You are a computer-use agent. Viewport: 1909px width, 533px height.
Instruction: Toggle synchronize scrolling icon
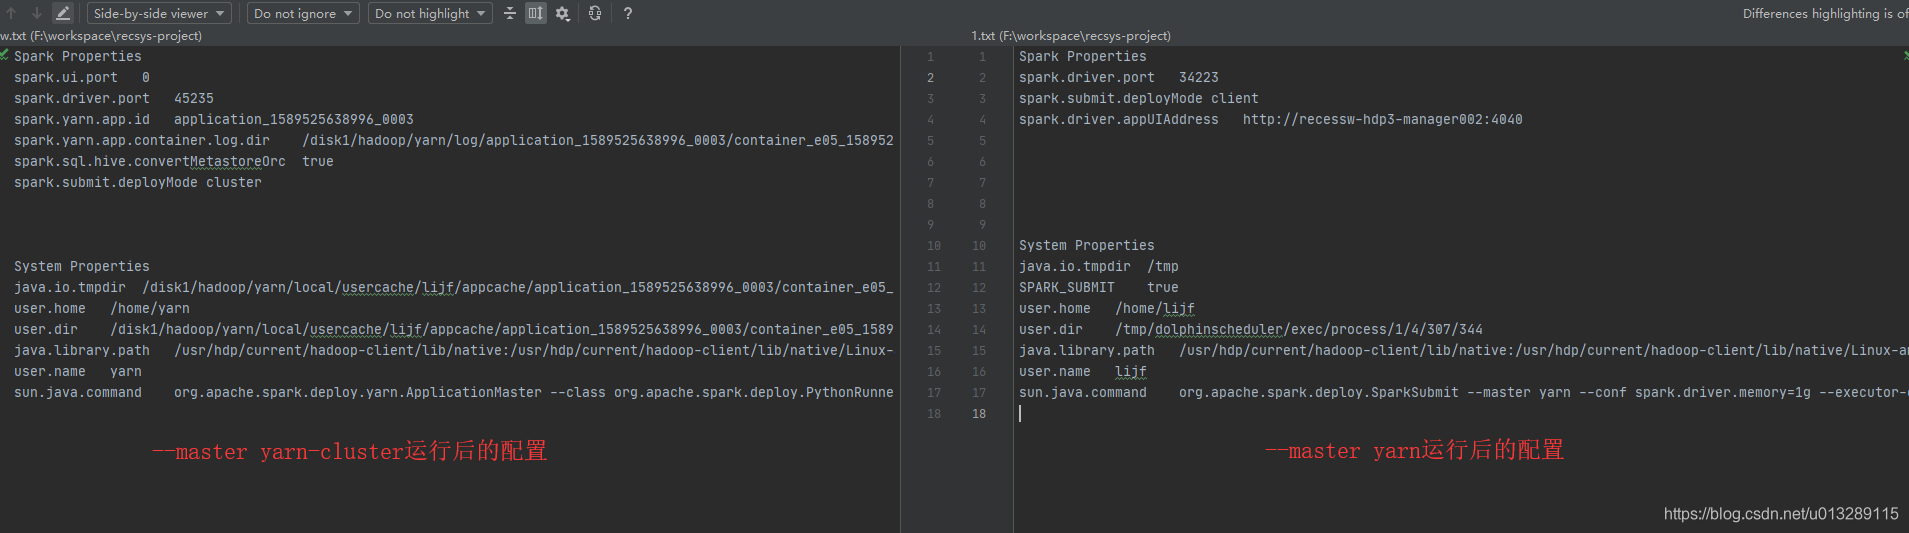536,13
